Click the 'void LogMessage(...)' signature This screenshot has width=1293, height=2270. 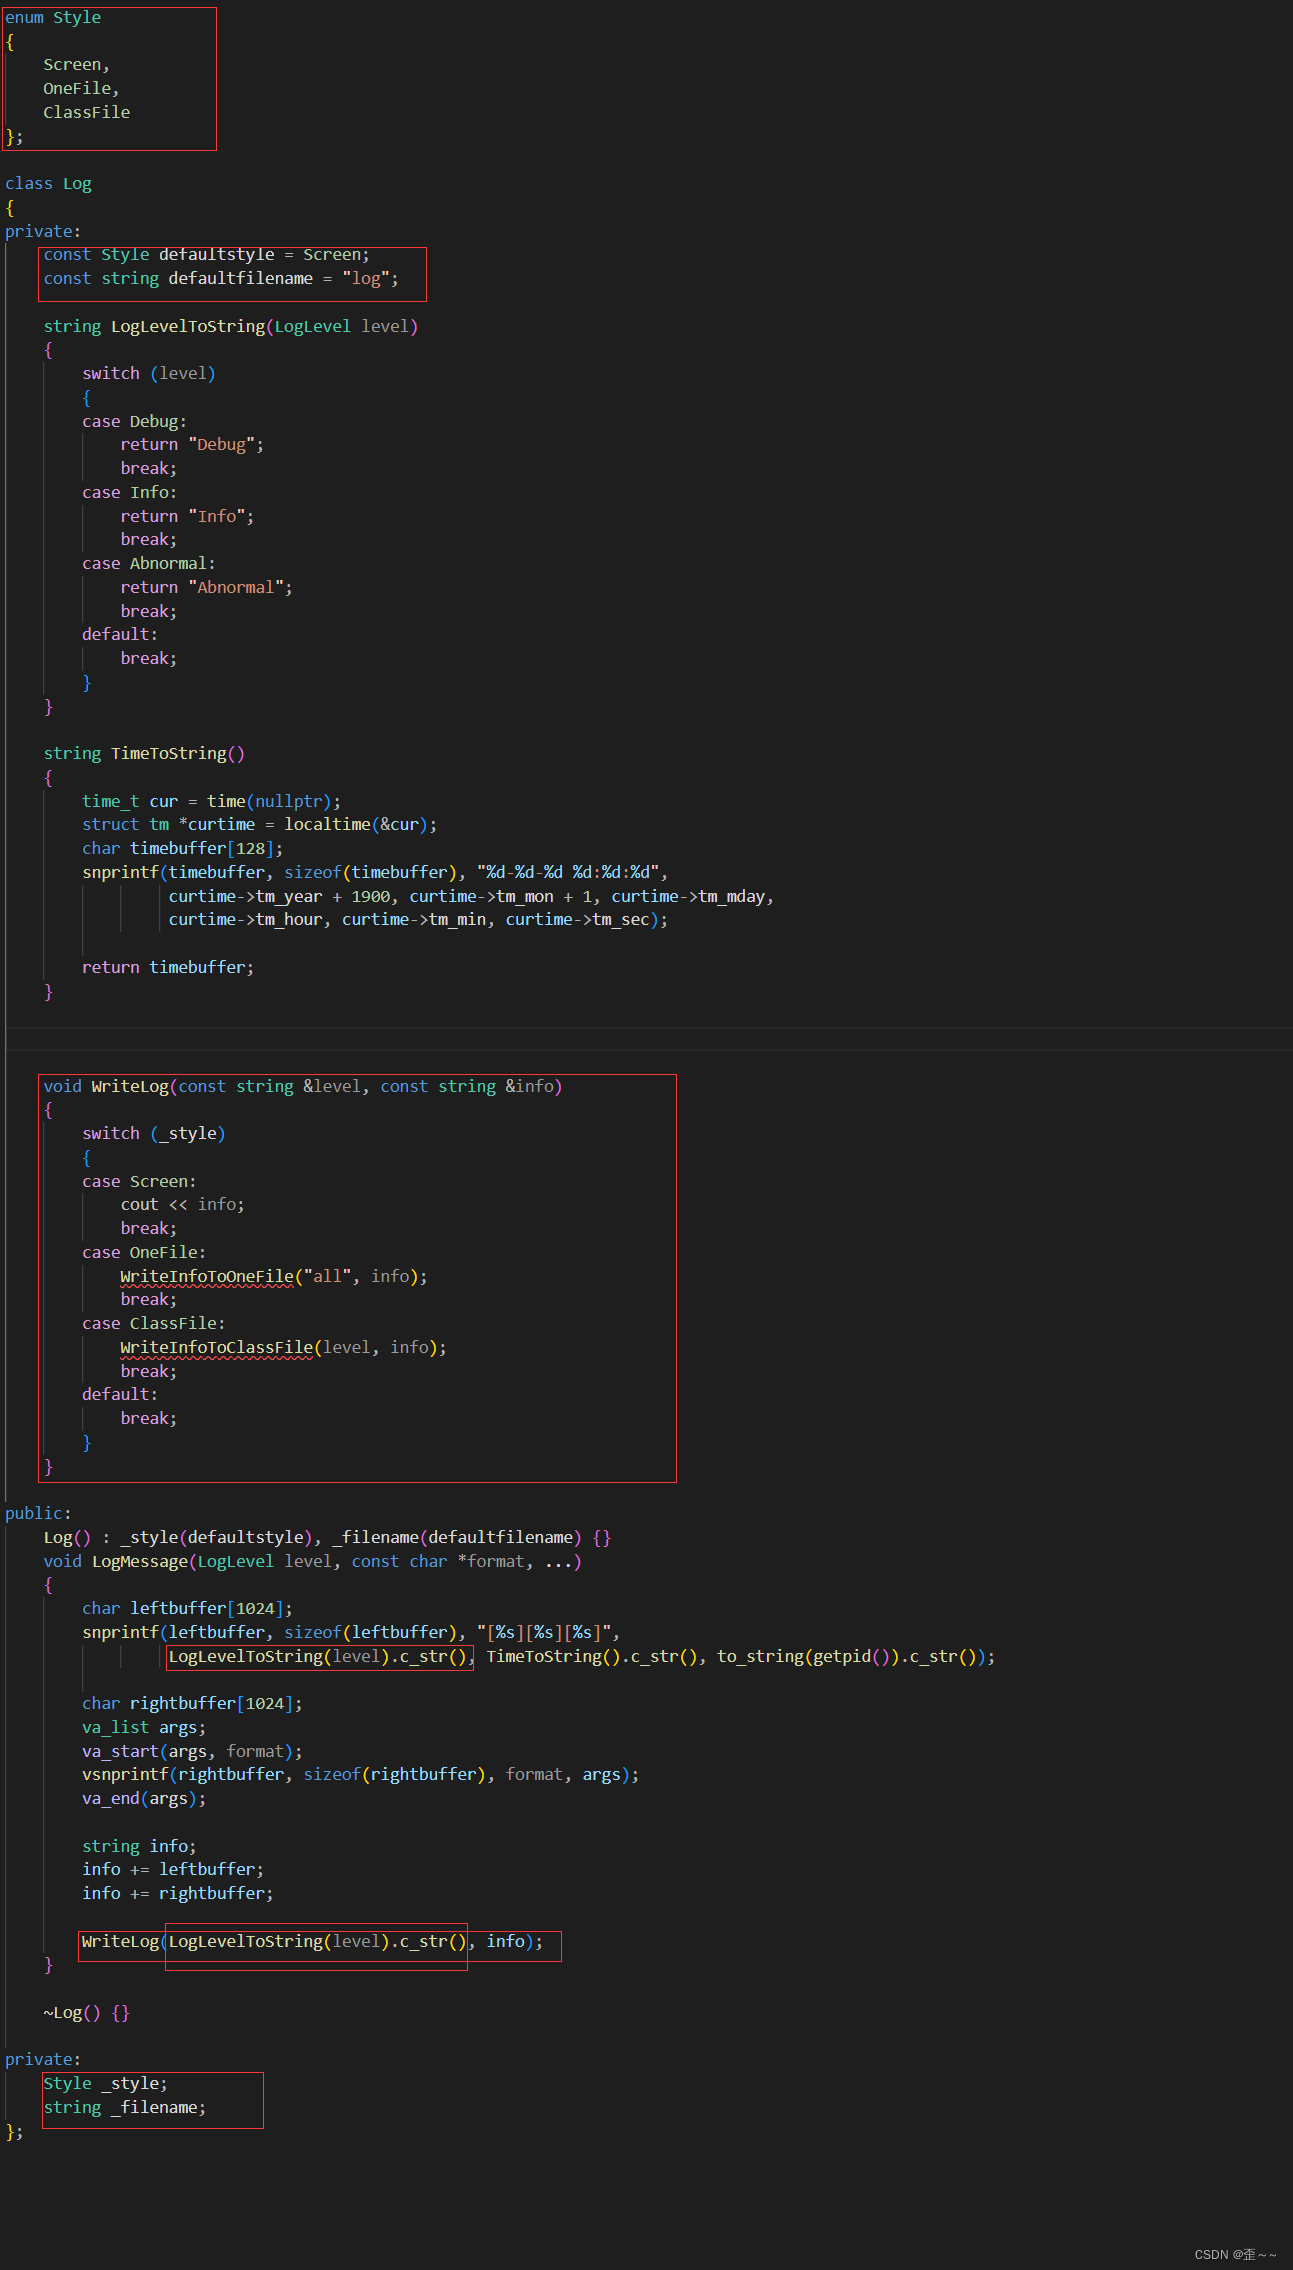[312, 1562]
